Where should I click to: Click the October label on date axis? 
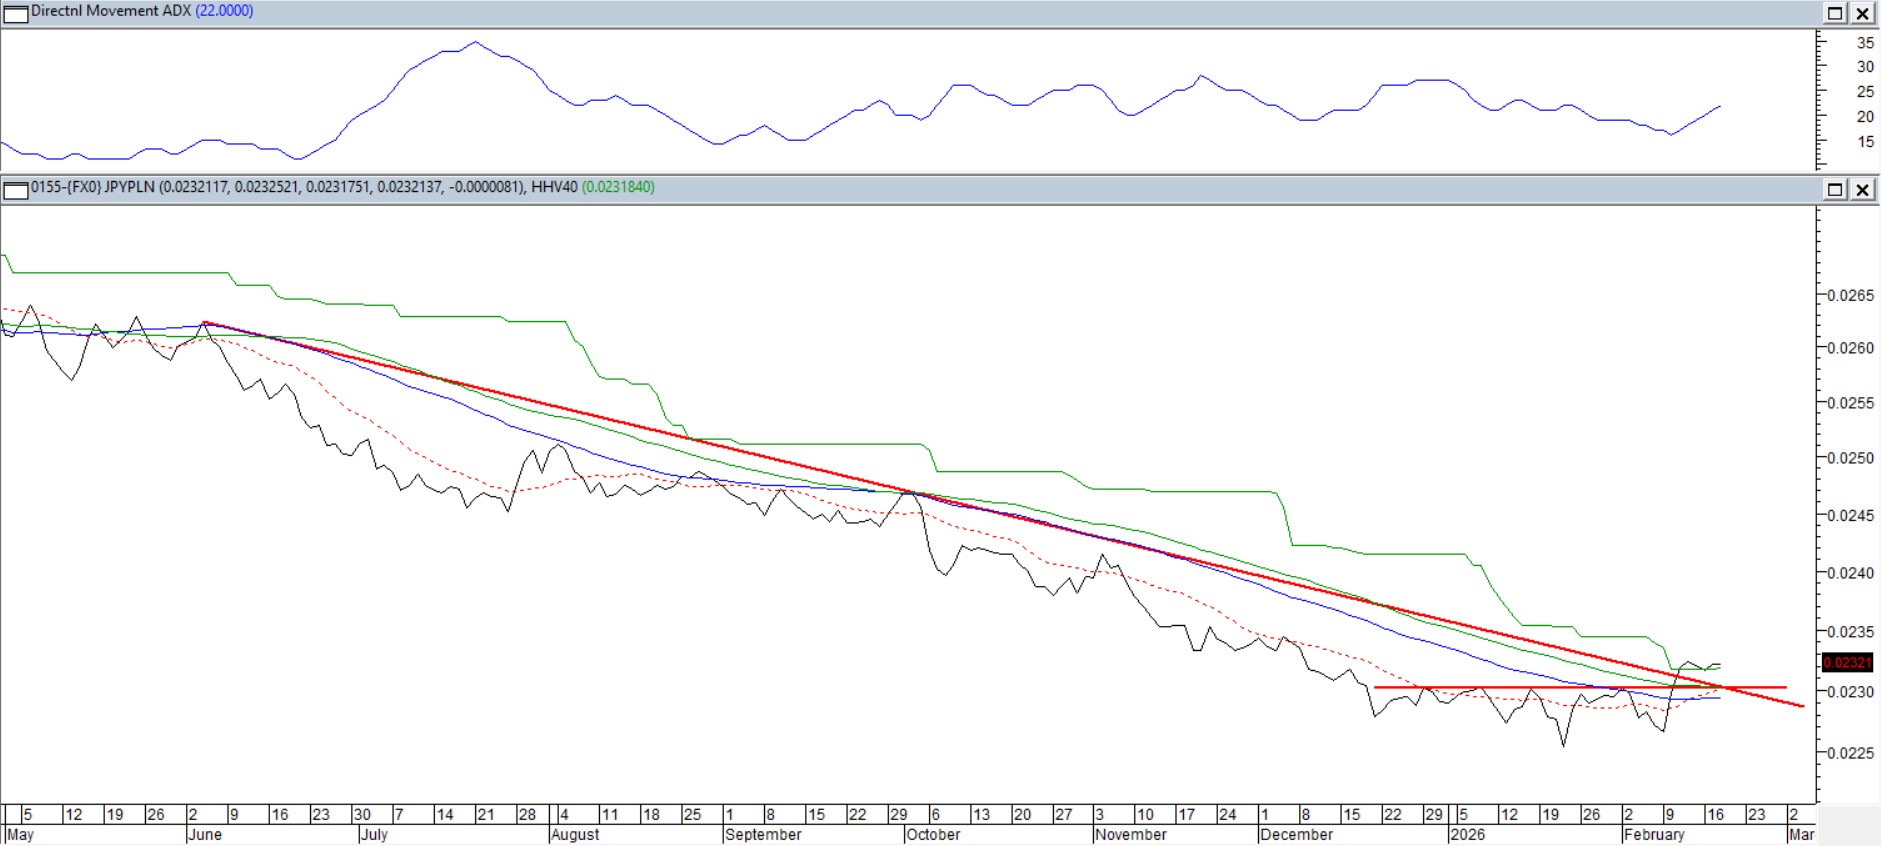(x=932, y=835)
